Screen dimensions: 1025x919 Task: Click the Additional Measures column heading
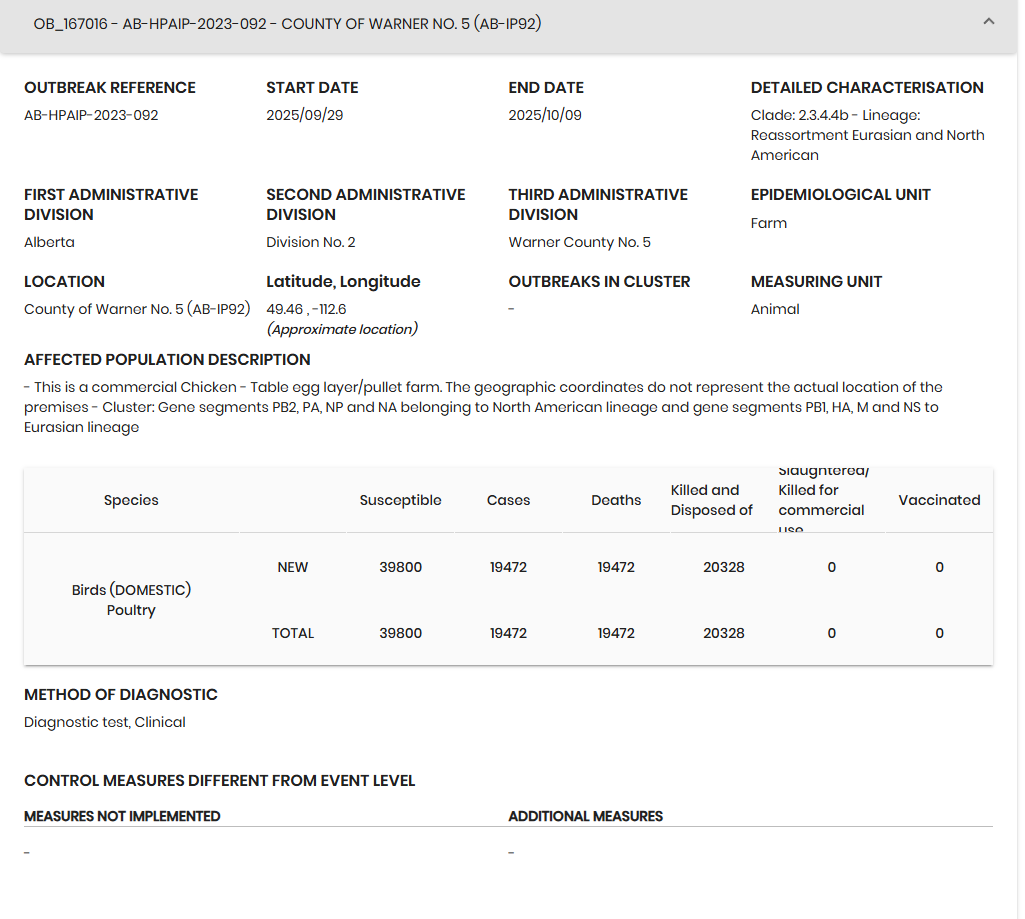pos(585,816)
